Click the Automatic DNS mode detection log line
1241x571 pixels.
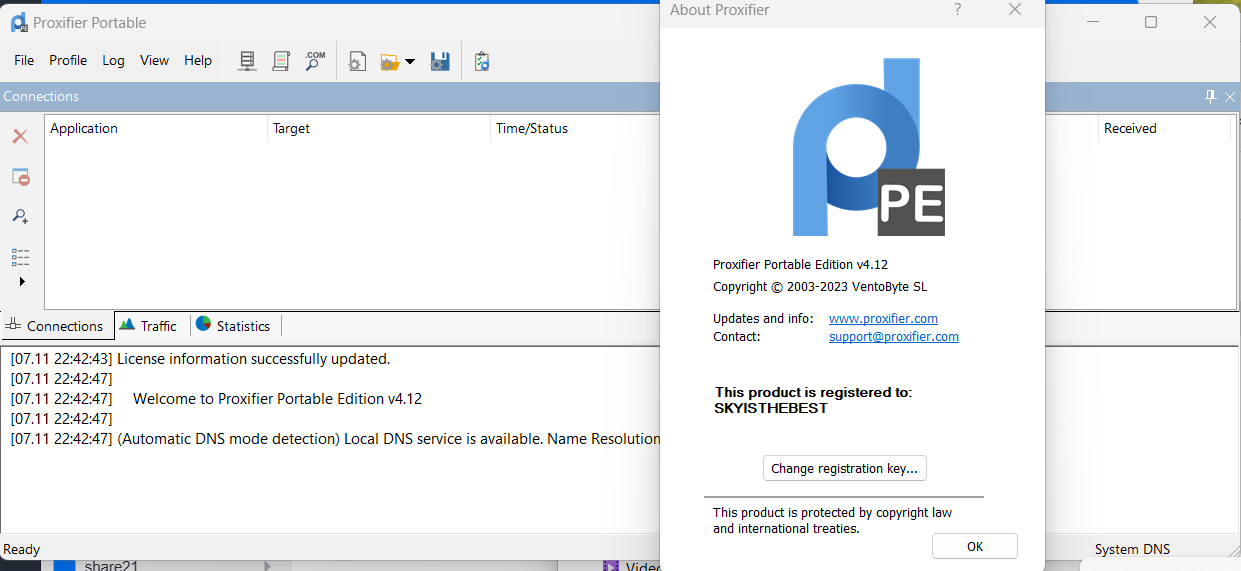coord(335,438)
